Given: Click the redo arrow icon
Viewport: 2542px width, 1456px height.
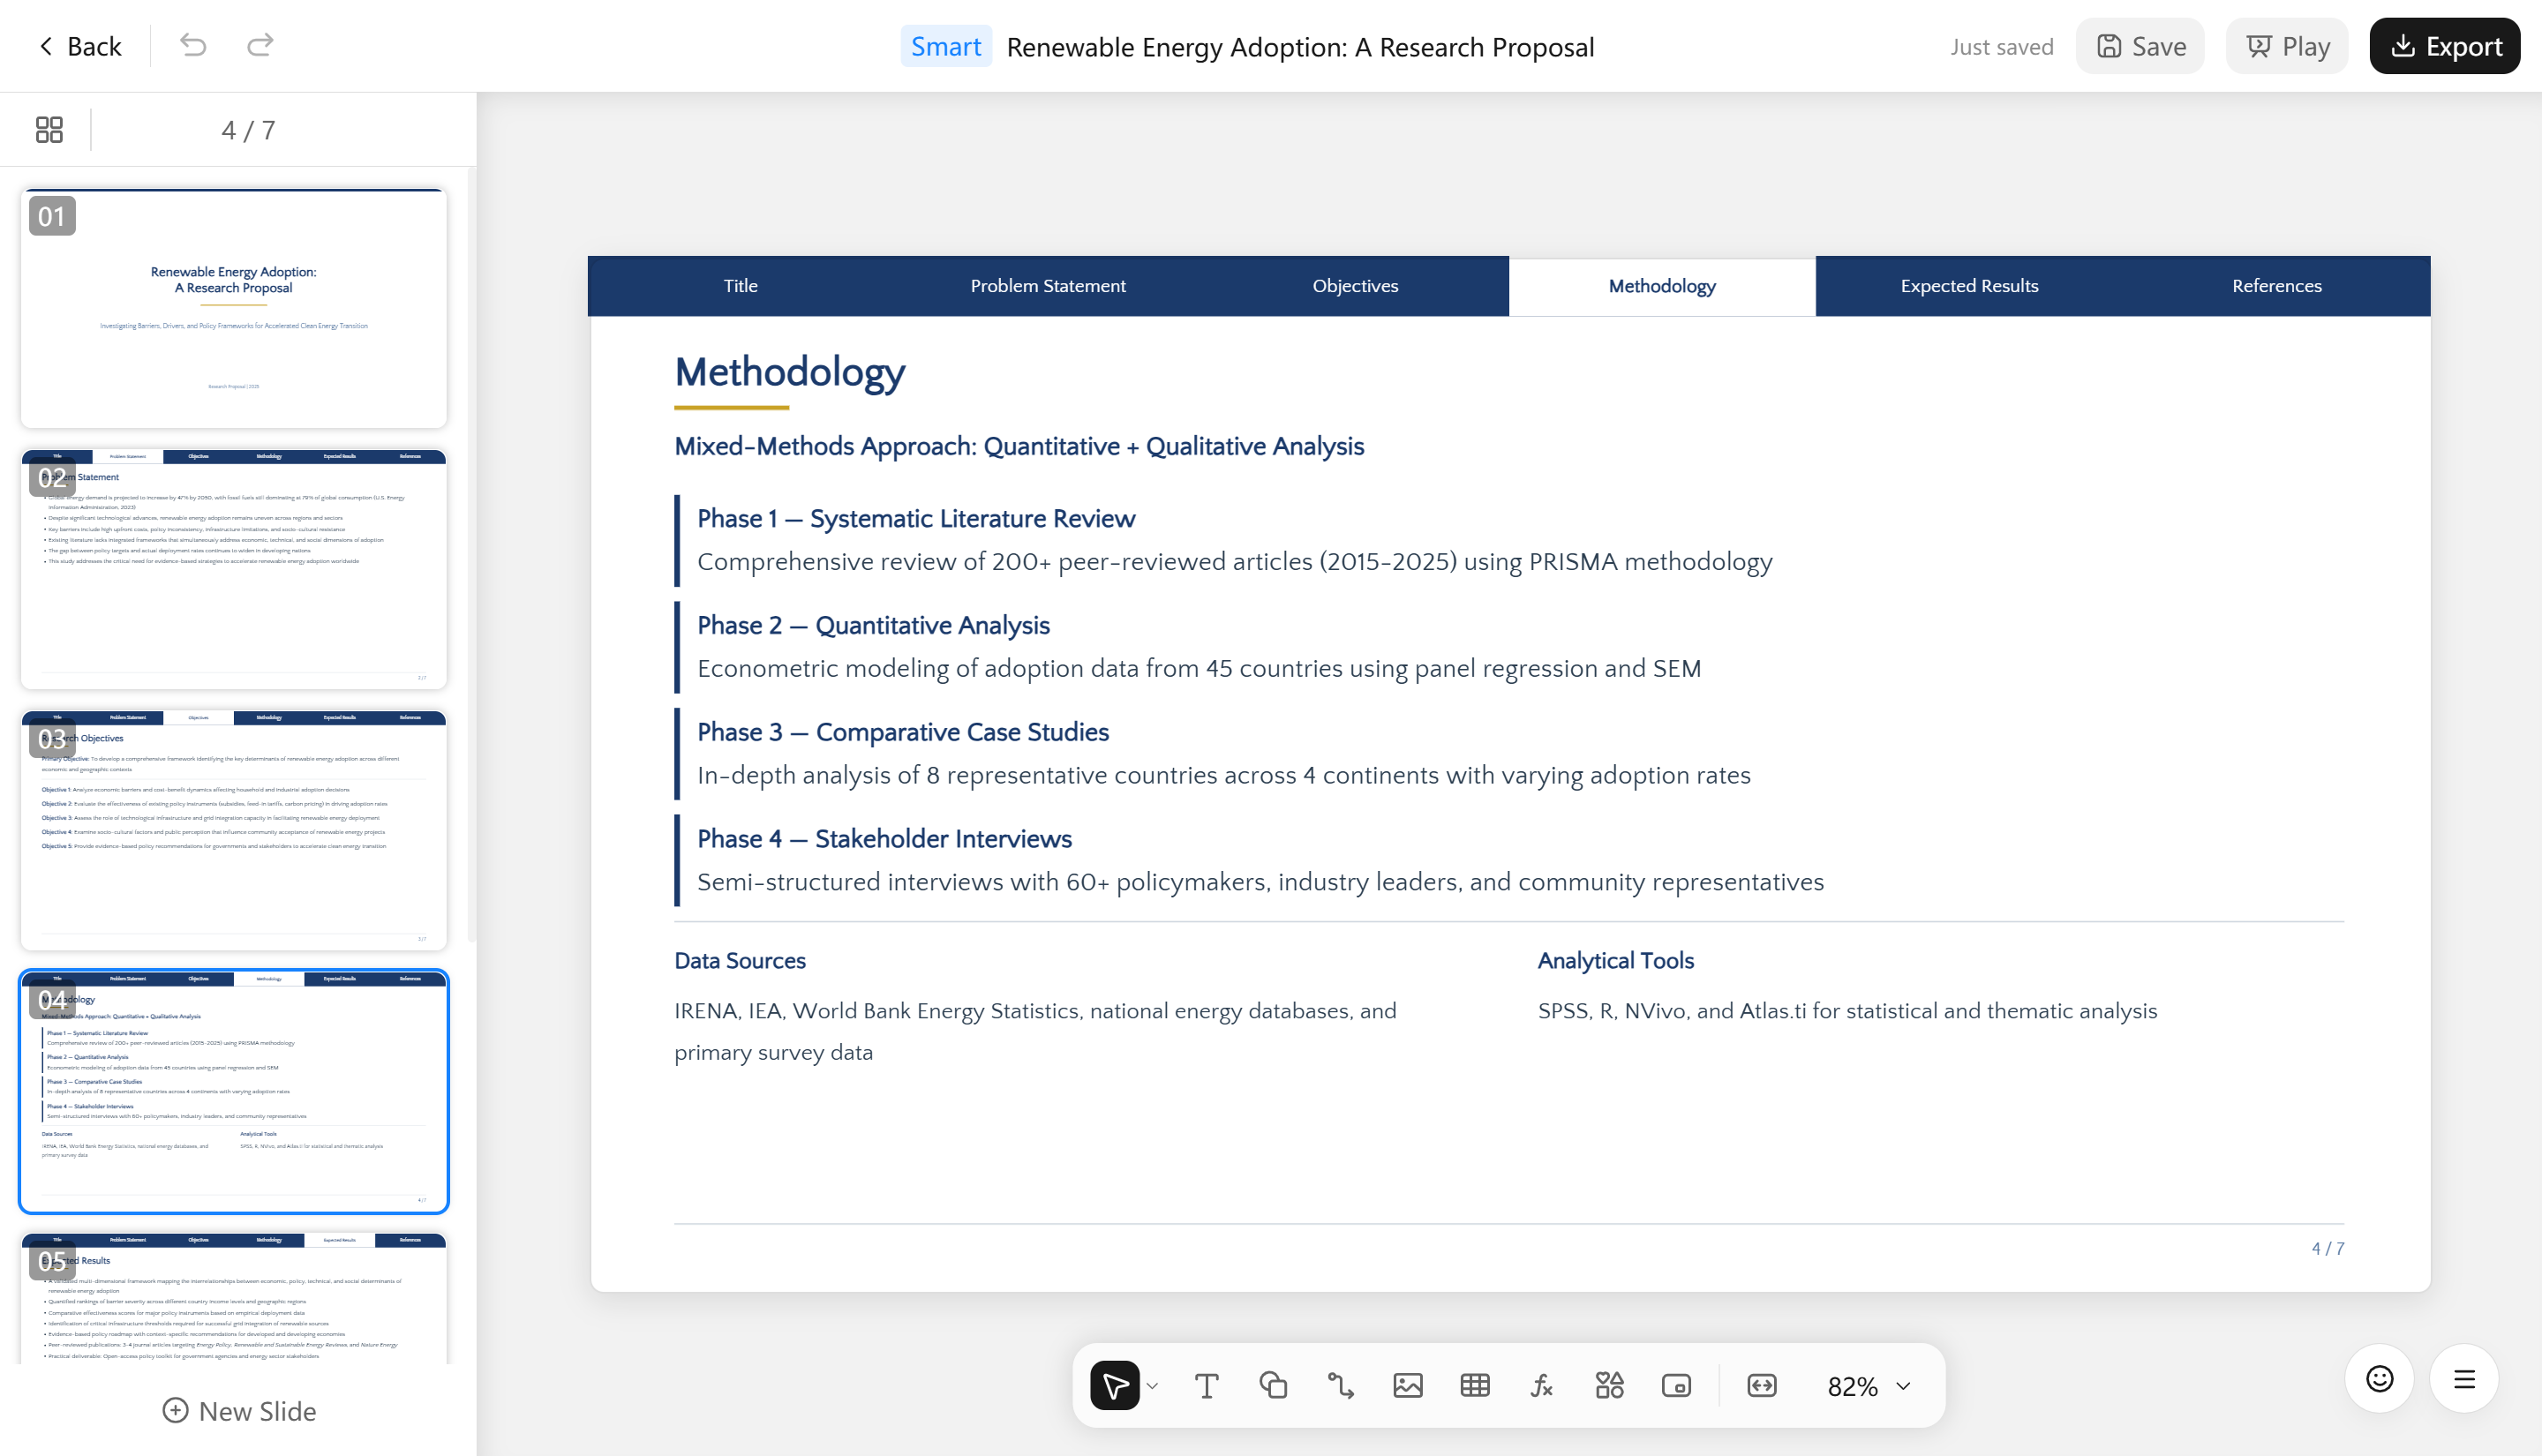Looking at the screenshot, I should pos(260,46).
